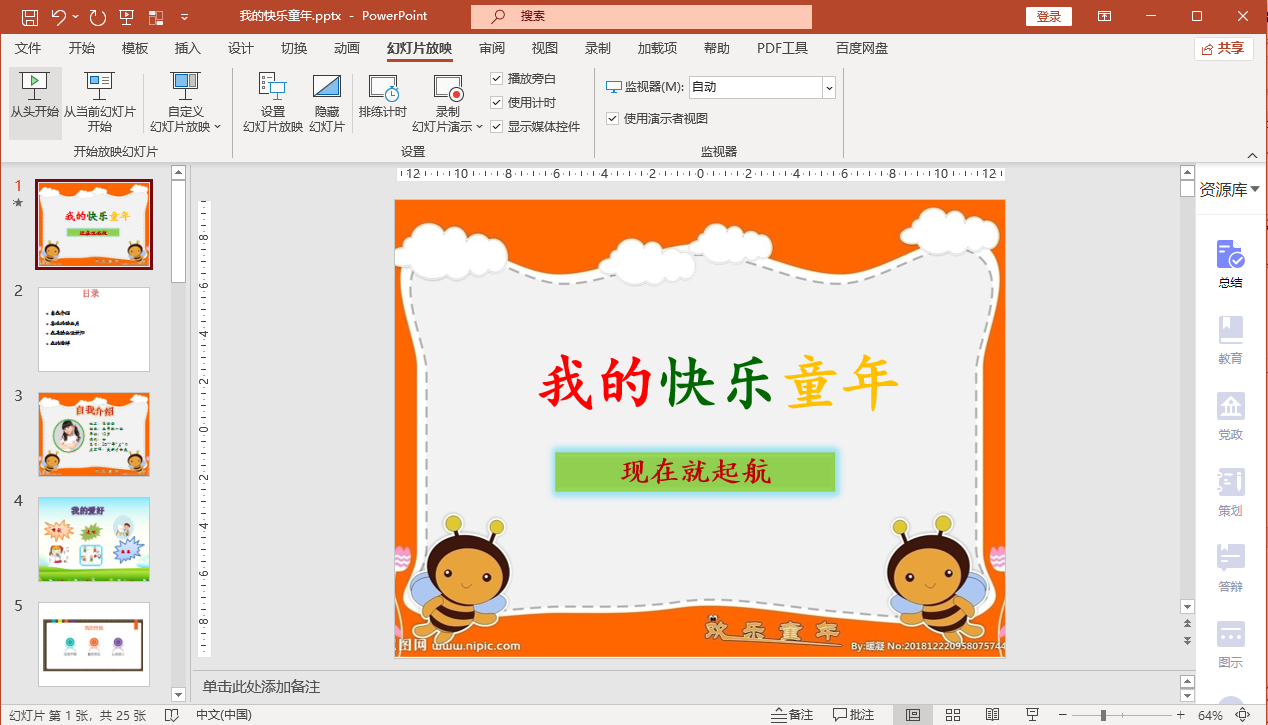Toggle 使用计时 checkbox
1268x725 pixels.
tap(497, 102)
